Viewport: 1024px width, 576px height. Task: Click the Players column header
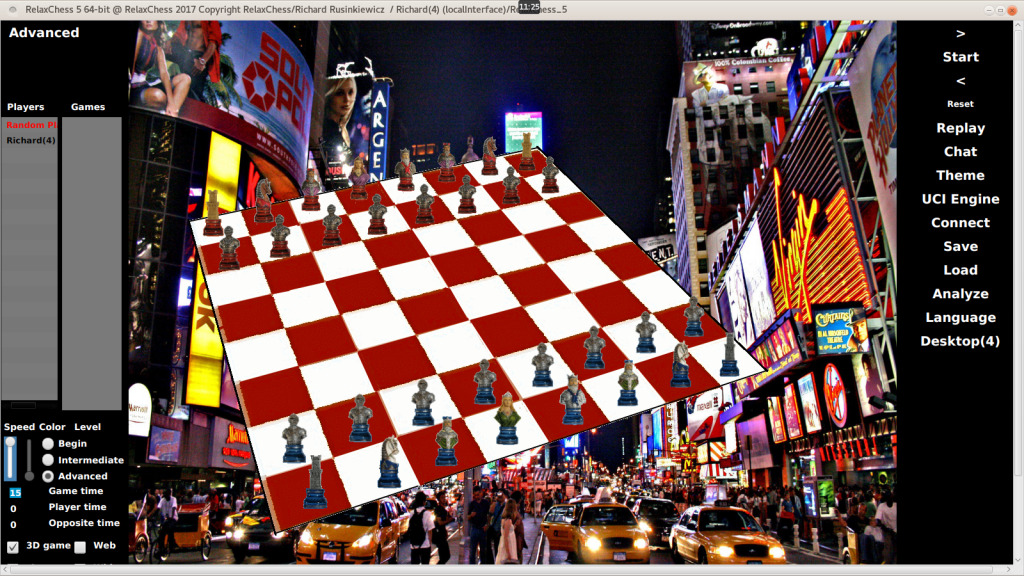coord(25,107)
